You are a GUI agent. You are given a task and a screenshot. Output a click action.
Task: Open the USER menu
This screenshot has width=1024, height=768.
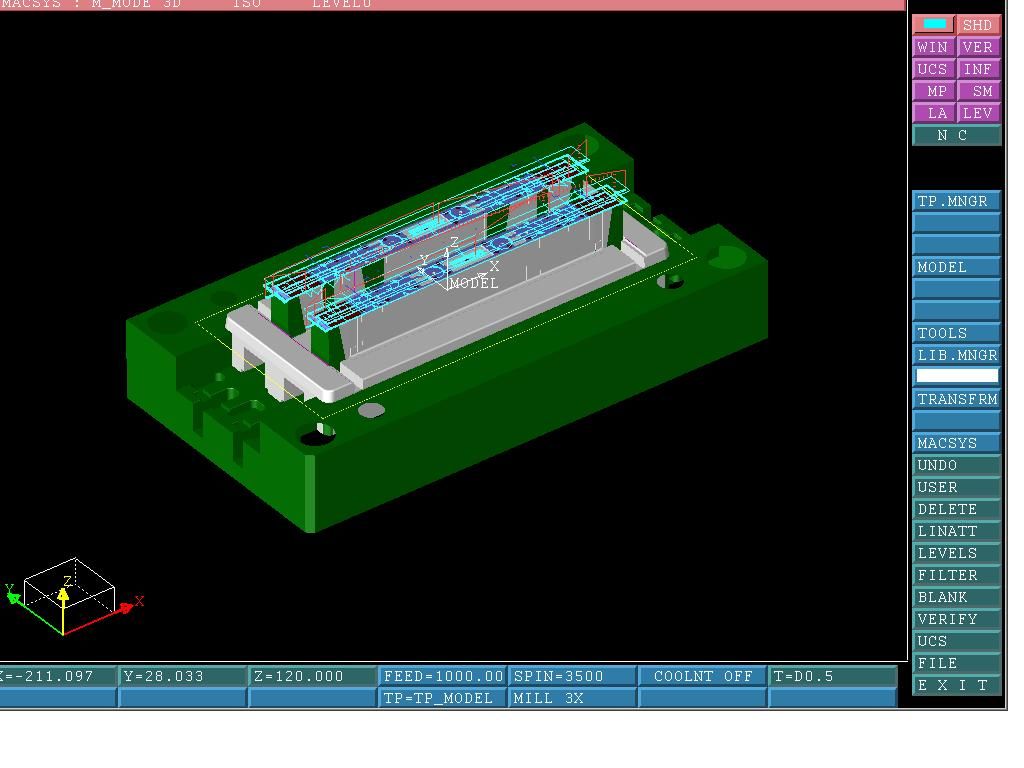coord(956,487)
